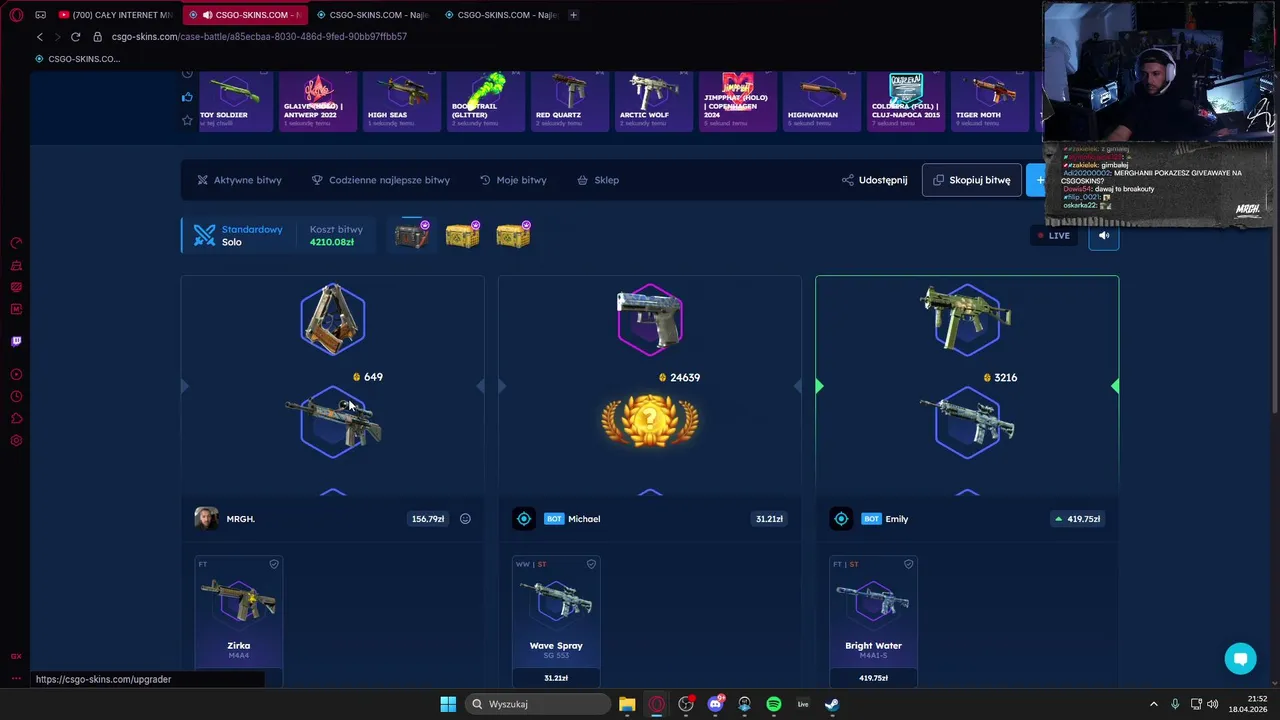Open Discord from the taskbar
1280x720 pixels.
pos(715,704)
